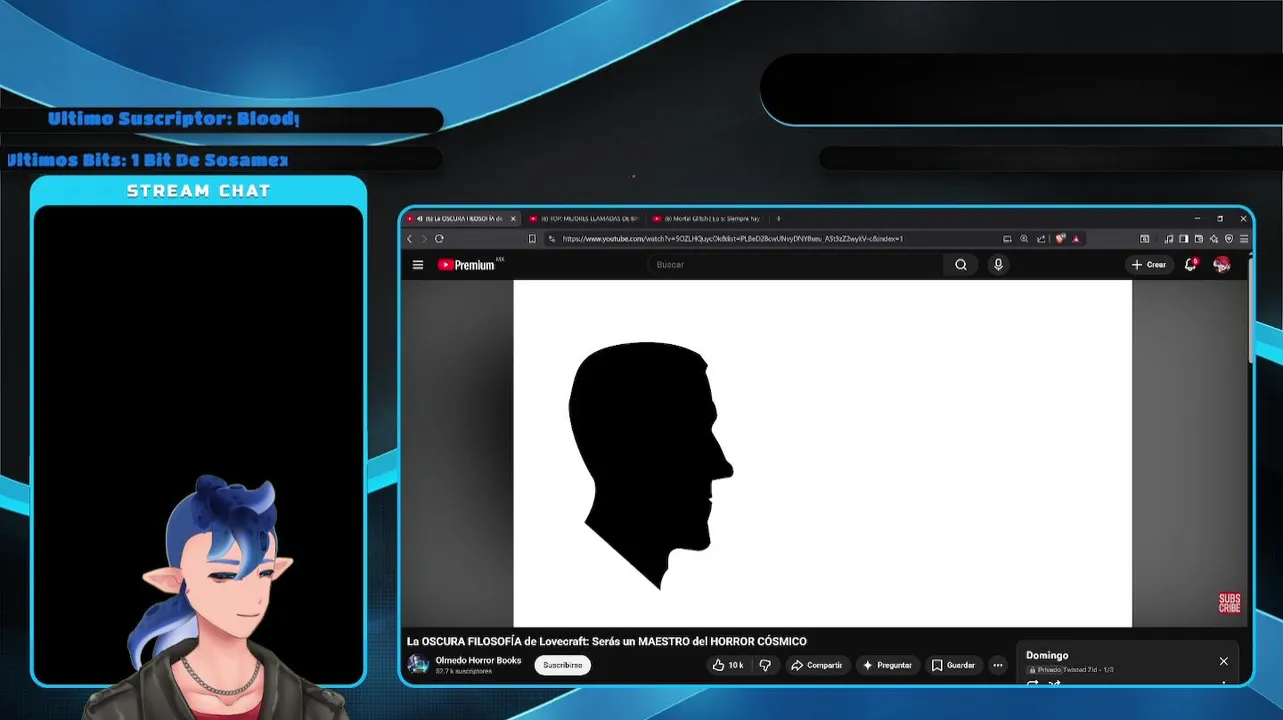The image size is (1283, 720).
Task: Bookmark this page using the bookmark icon
Action: pyautogui.click(x=532, y=239)
